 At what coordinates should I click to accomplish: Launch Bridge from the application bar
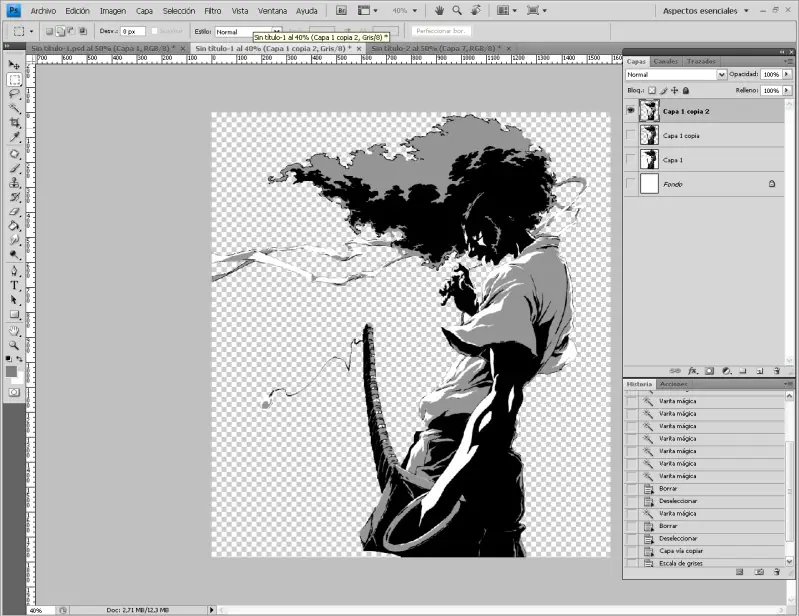pyautogui.click(x=342, y=10)
